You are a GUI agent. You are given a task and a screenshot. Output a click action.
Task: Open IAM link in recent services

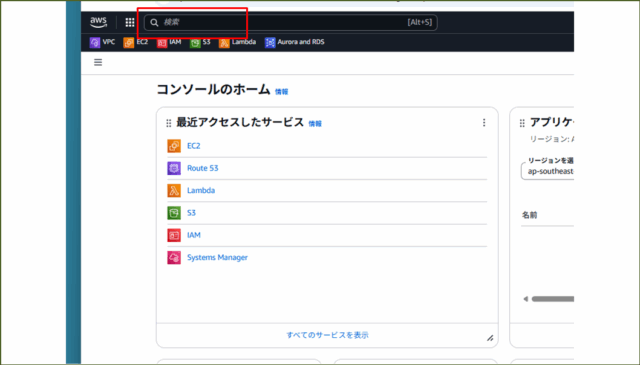194,235
